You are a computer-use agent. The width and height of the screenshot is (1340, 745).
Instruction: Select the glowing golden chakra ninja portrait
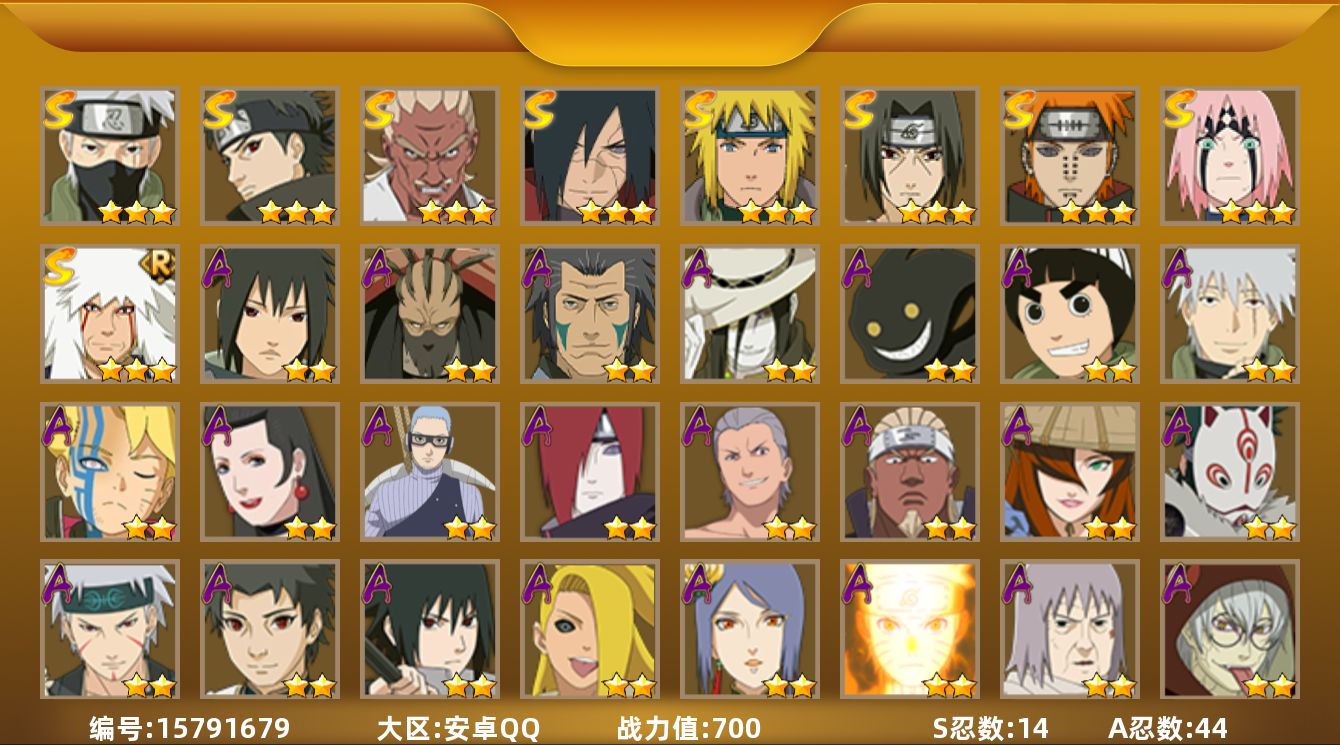(910, 630)
